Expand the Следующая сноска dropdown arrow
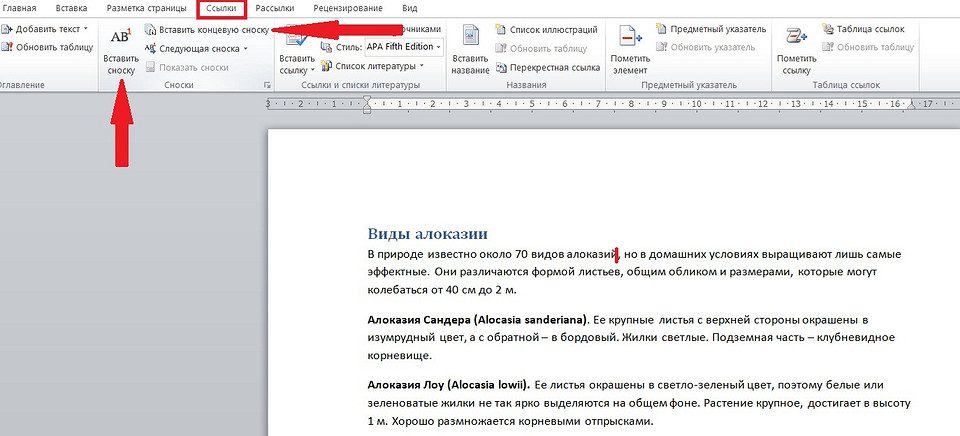 coord(246,48)
